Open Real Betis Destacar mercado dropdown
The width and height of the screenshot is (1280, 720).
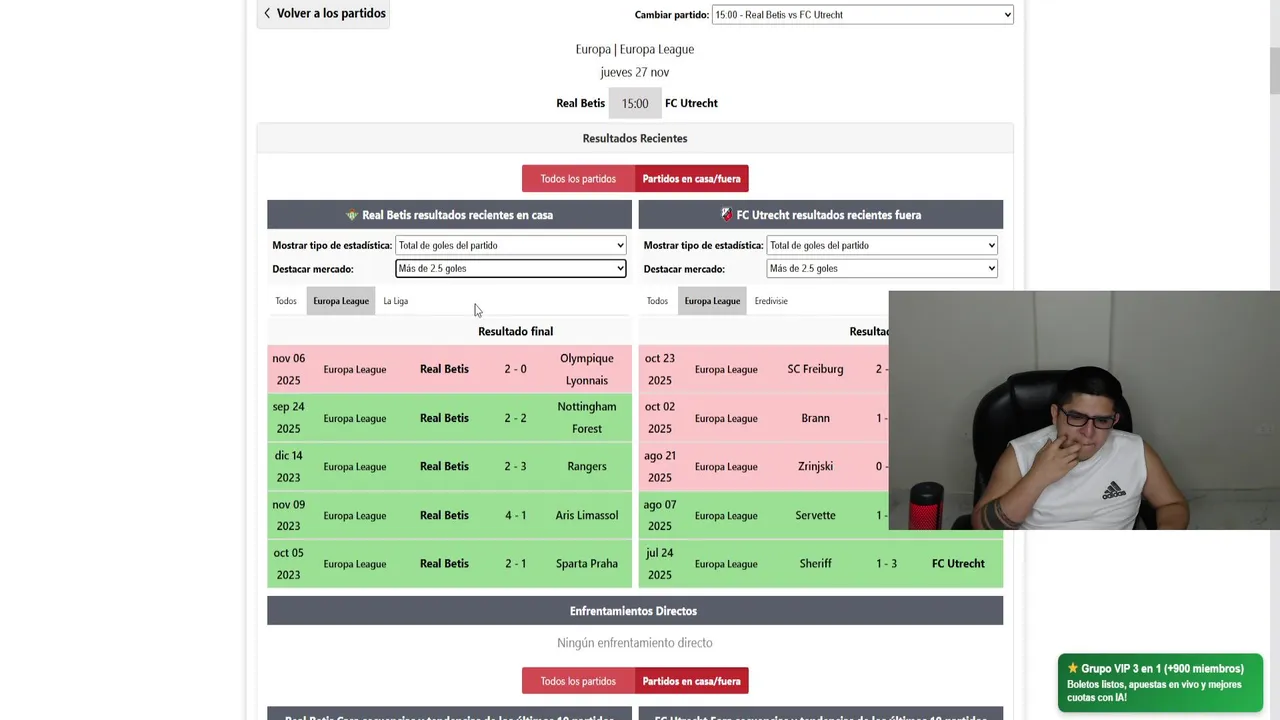pos(511,268)
